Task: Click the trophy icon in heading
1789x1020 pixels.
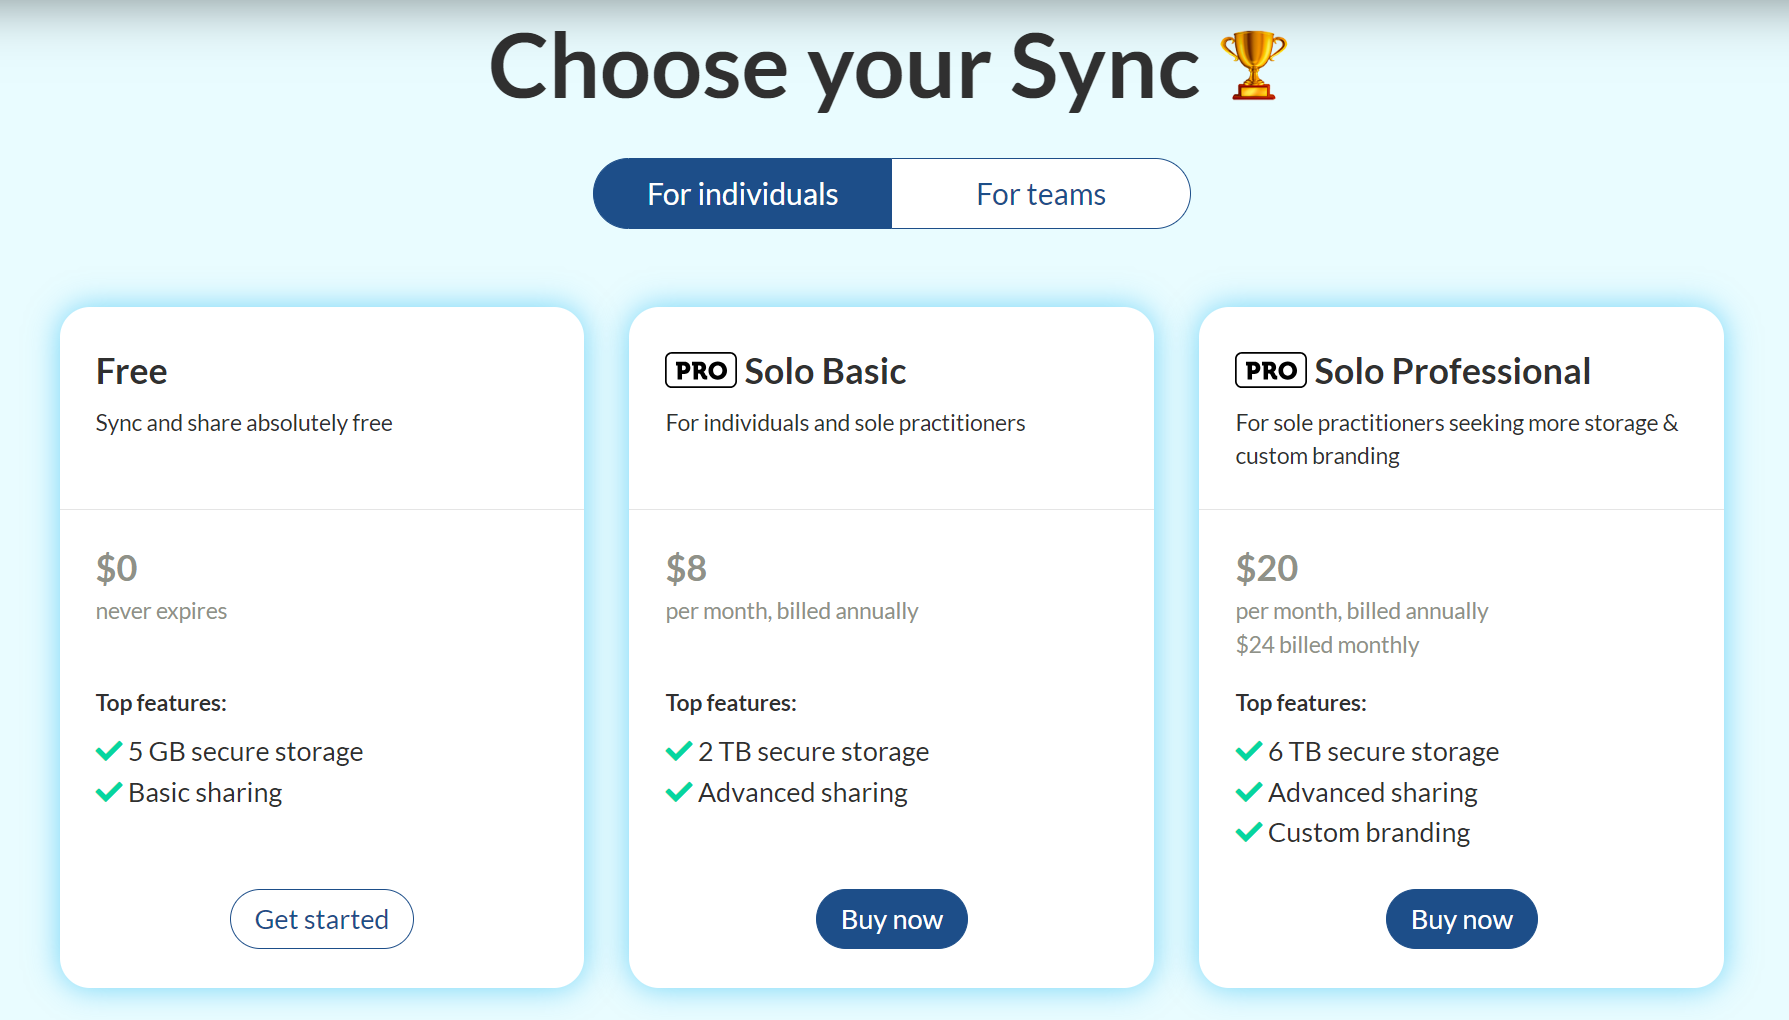Action: 1253,66
